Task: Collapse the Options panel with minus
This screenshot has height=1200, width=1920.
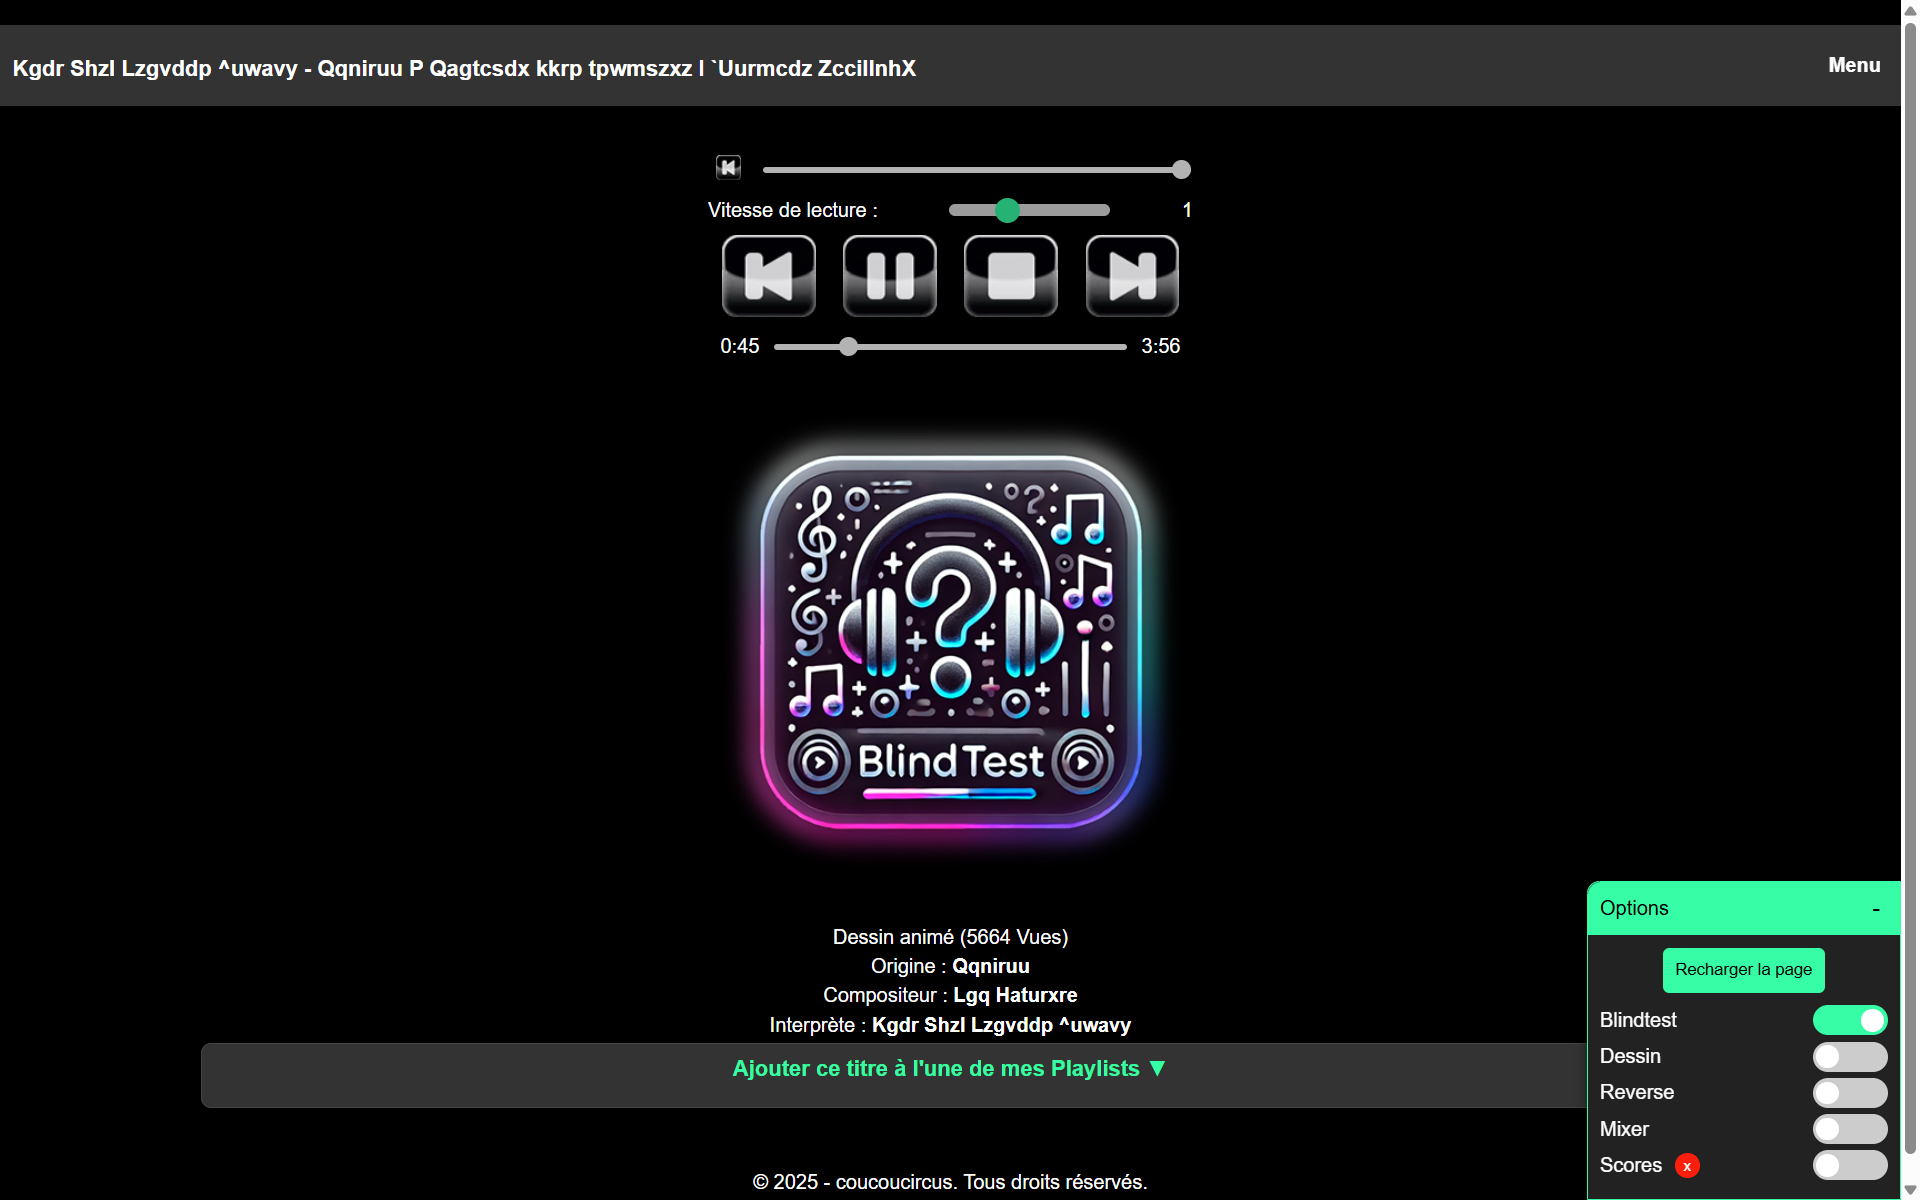Action: [x=1876, y=909]
